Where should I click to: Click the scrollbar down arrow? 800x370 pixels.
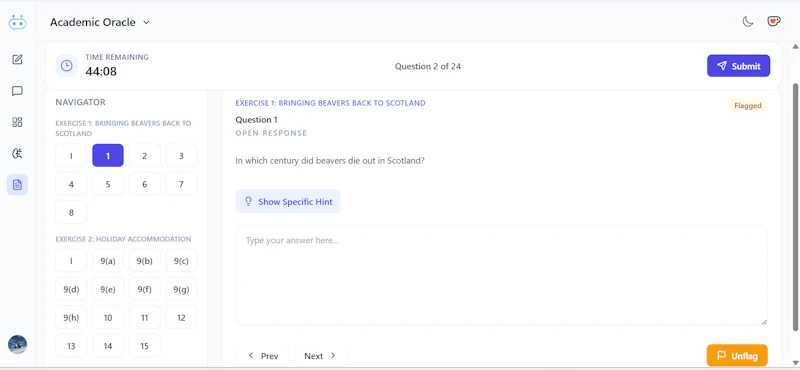click(x=795, y=363)
